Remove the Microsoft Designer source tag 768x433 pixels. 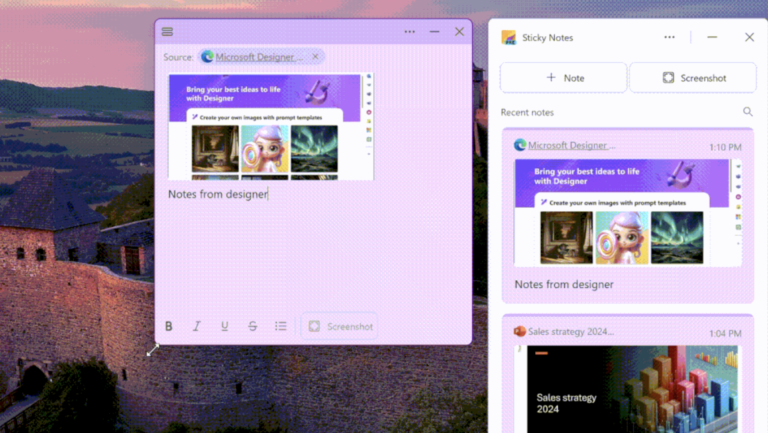click(x=315, y=57)
